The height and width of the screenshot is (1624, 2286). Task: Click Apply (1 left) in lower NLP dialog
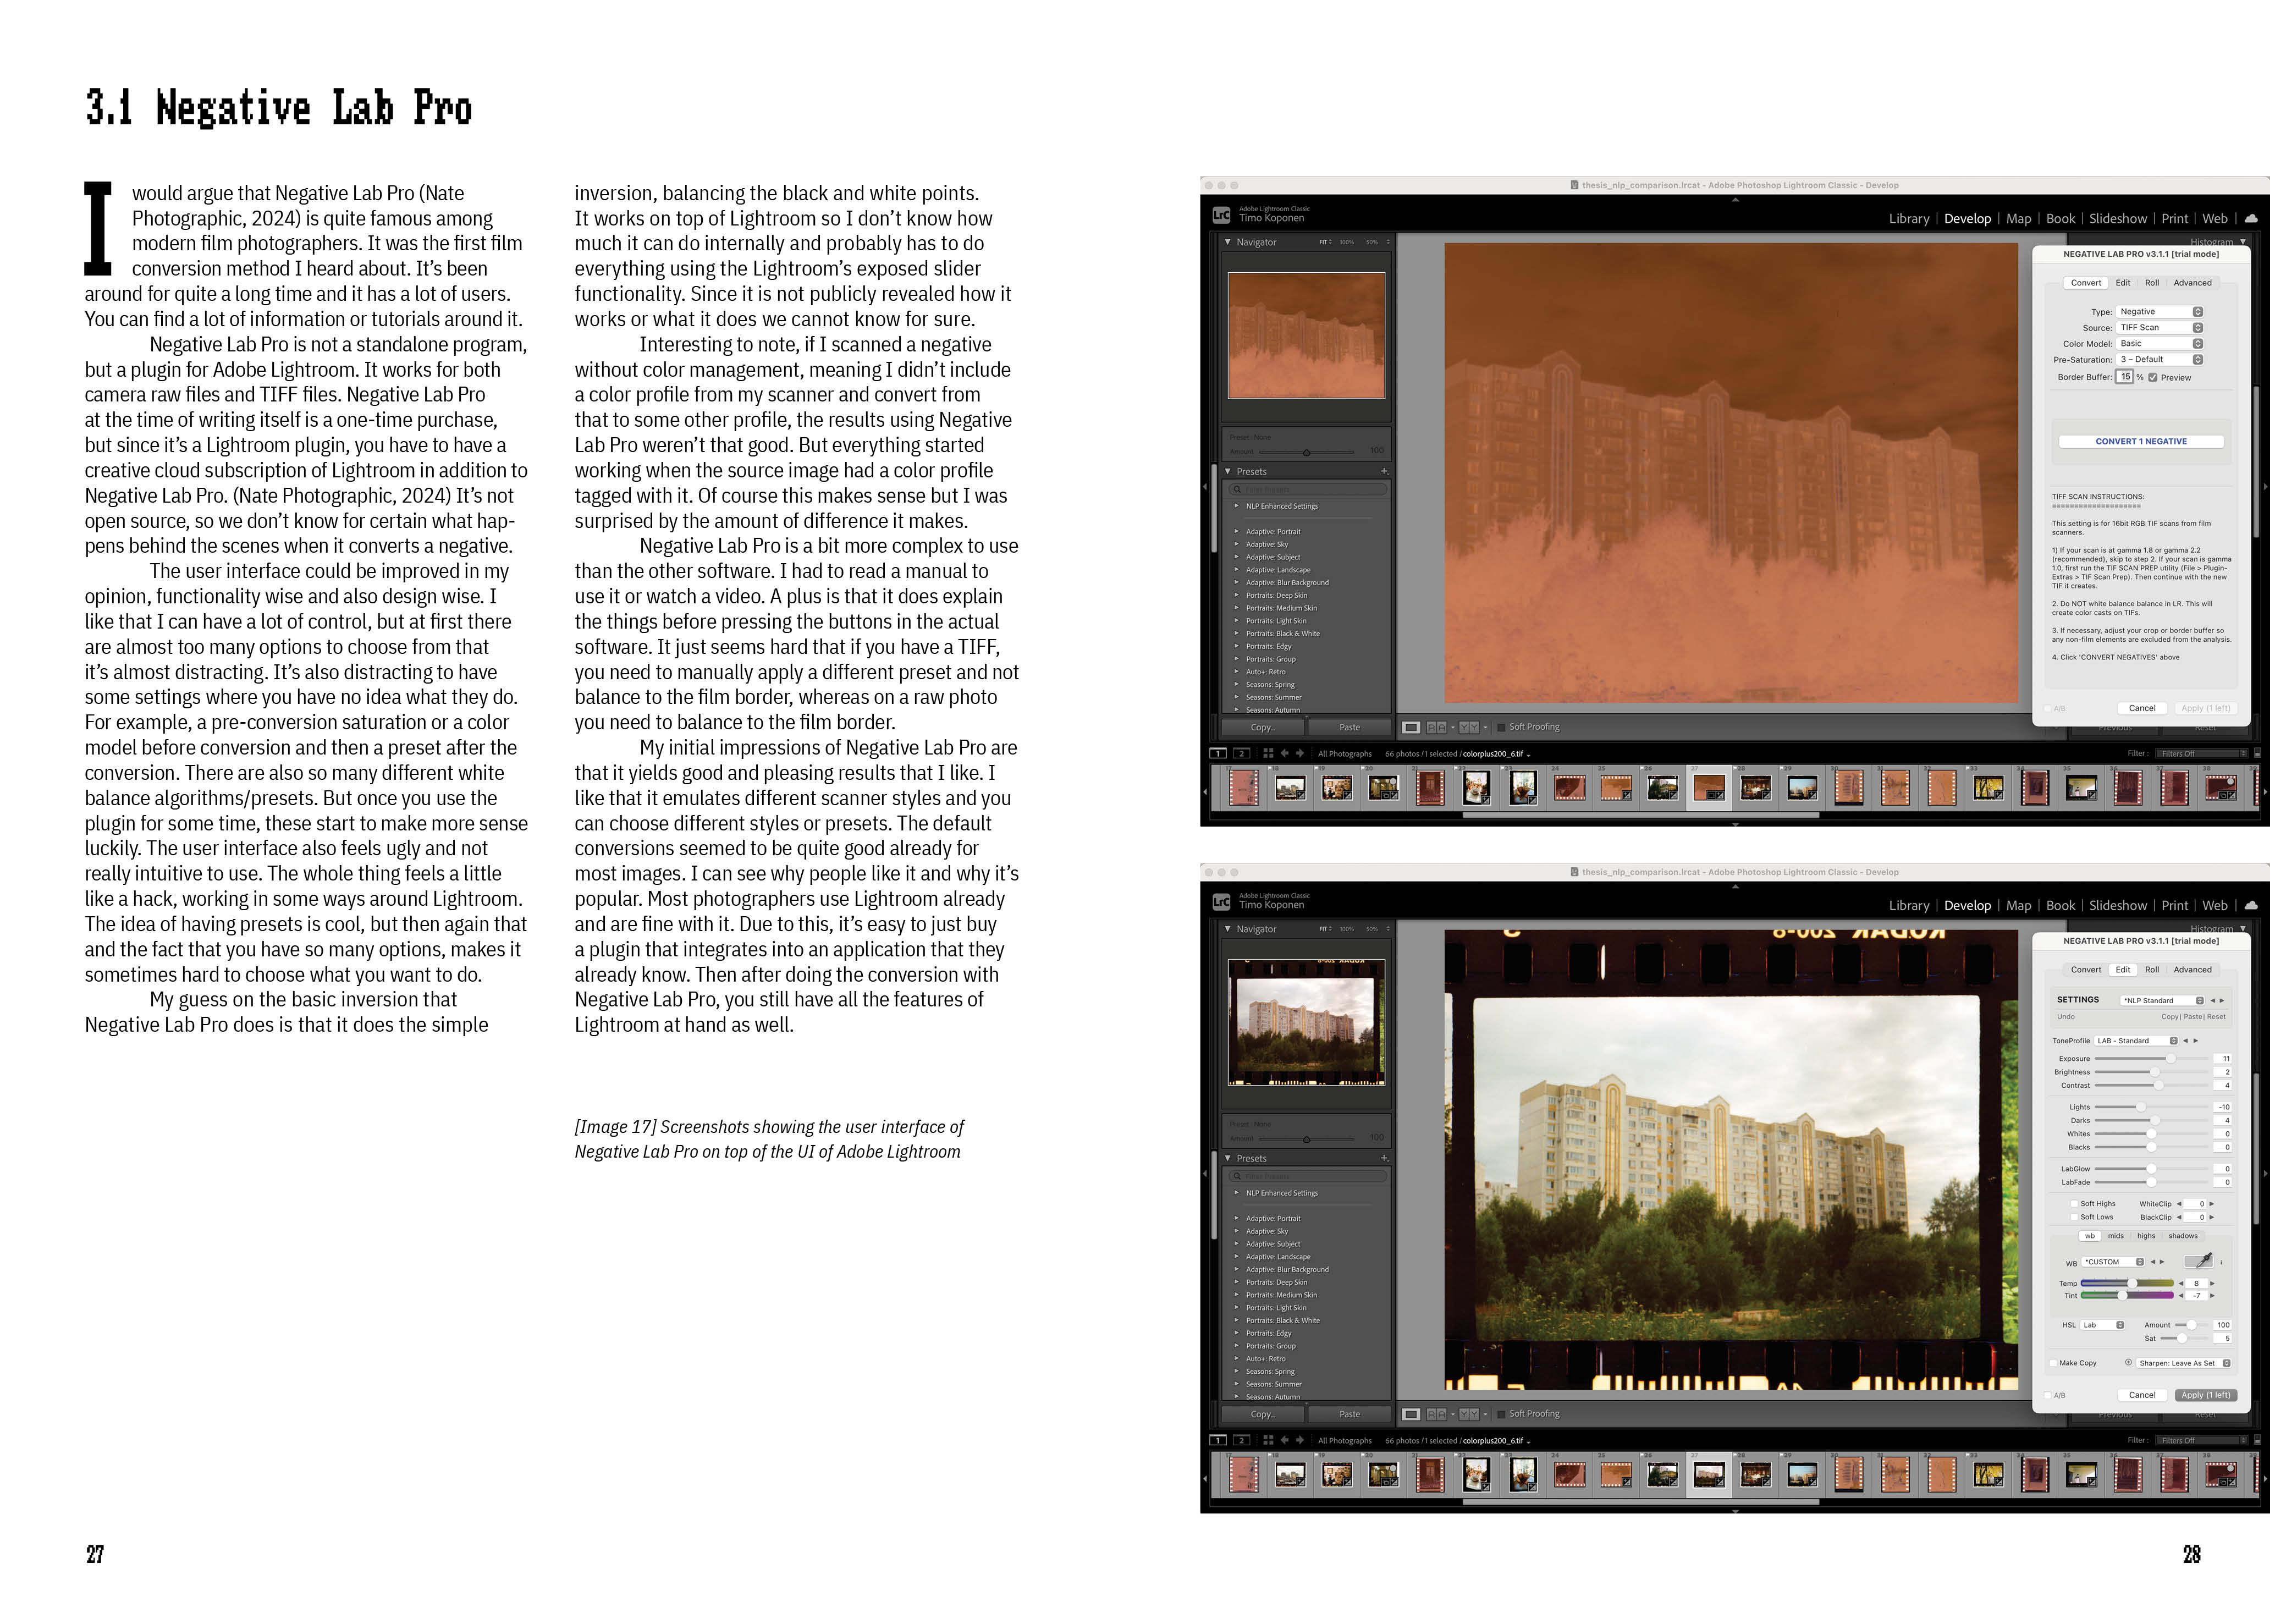[x=2206, y=1395]
